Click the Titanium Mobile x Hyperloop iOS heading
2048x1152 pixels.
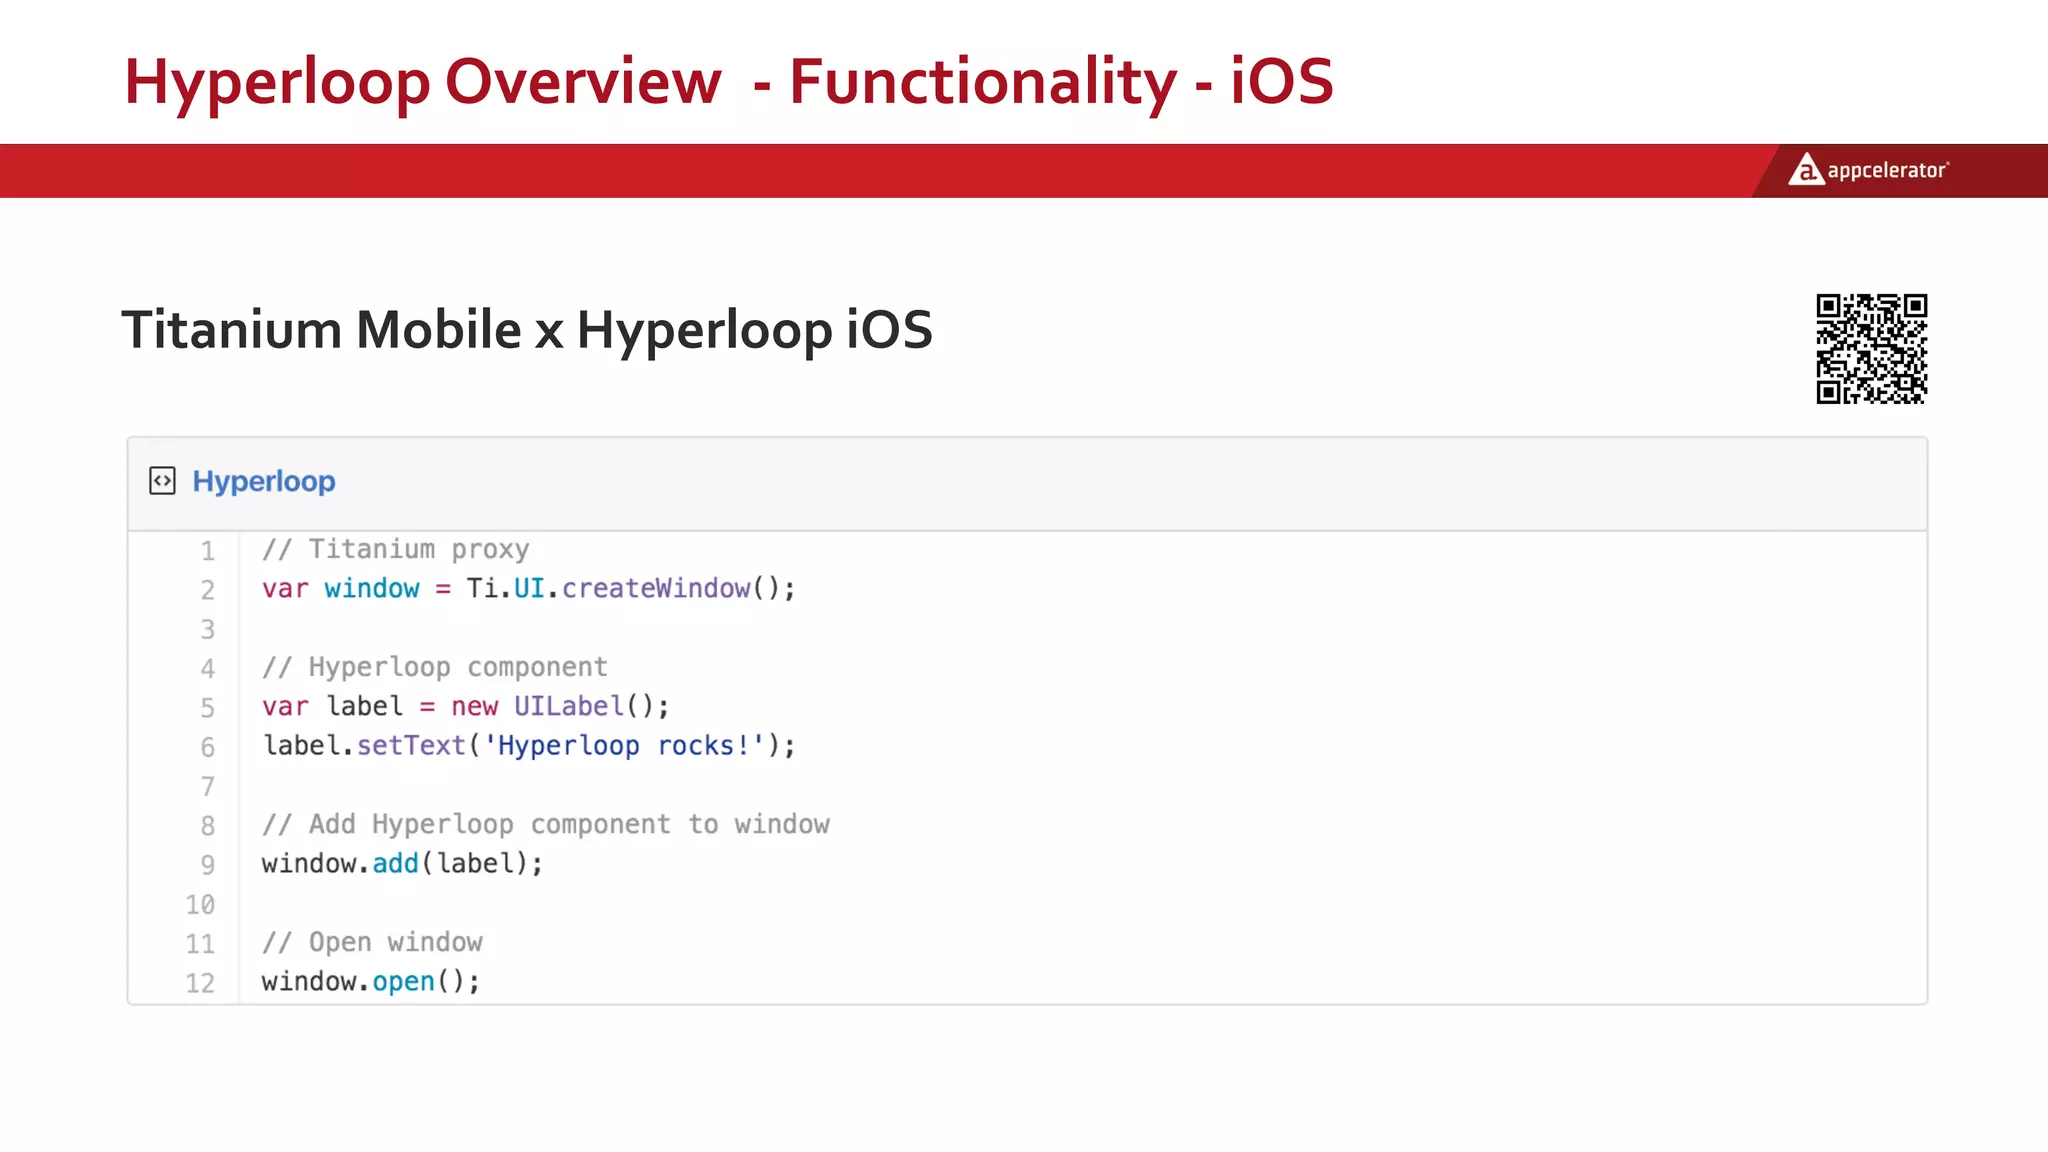point(527,330)
